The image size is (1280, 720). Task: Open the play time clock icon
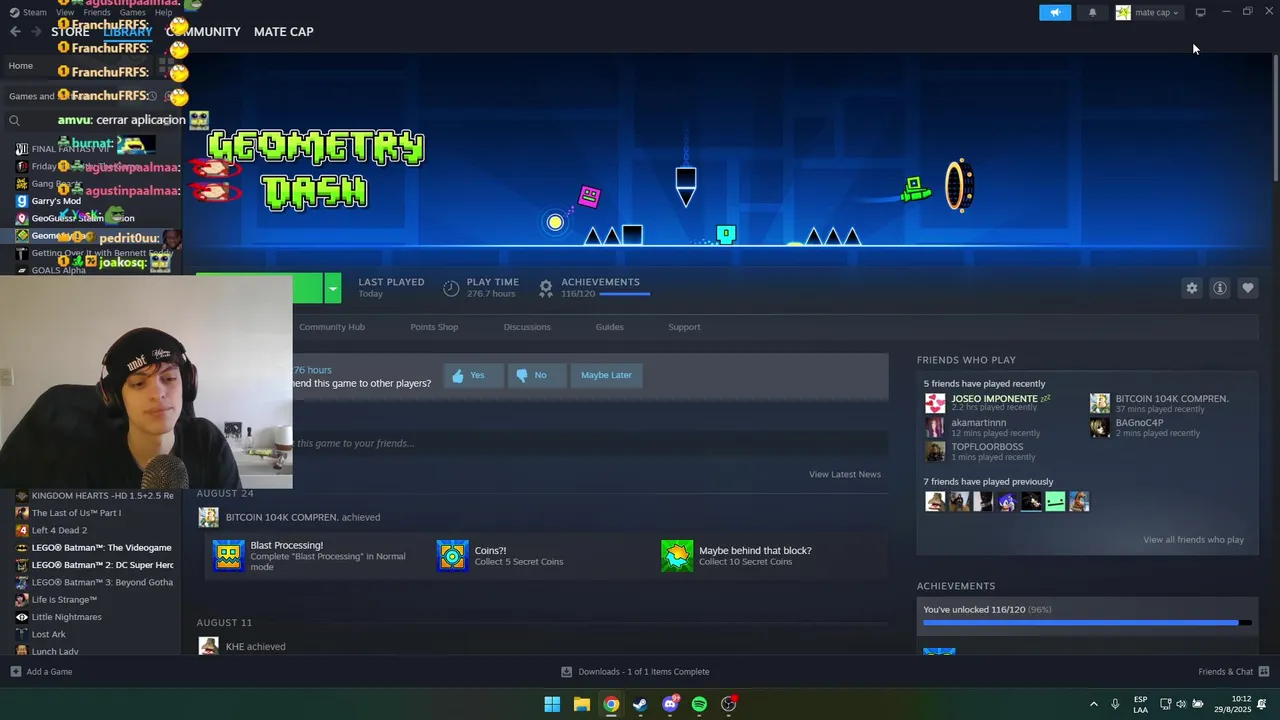tap(451, 288)
